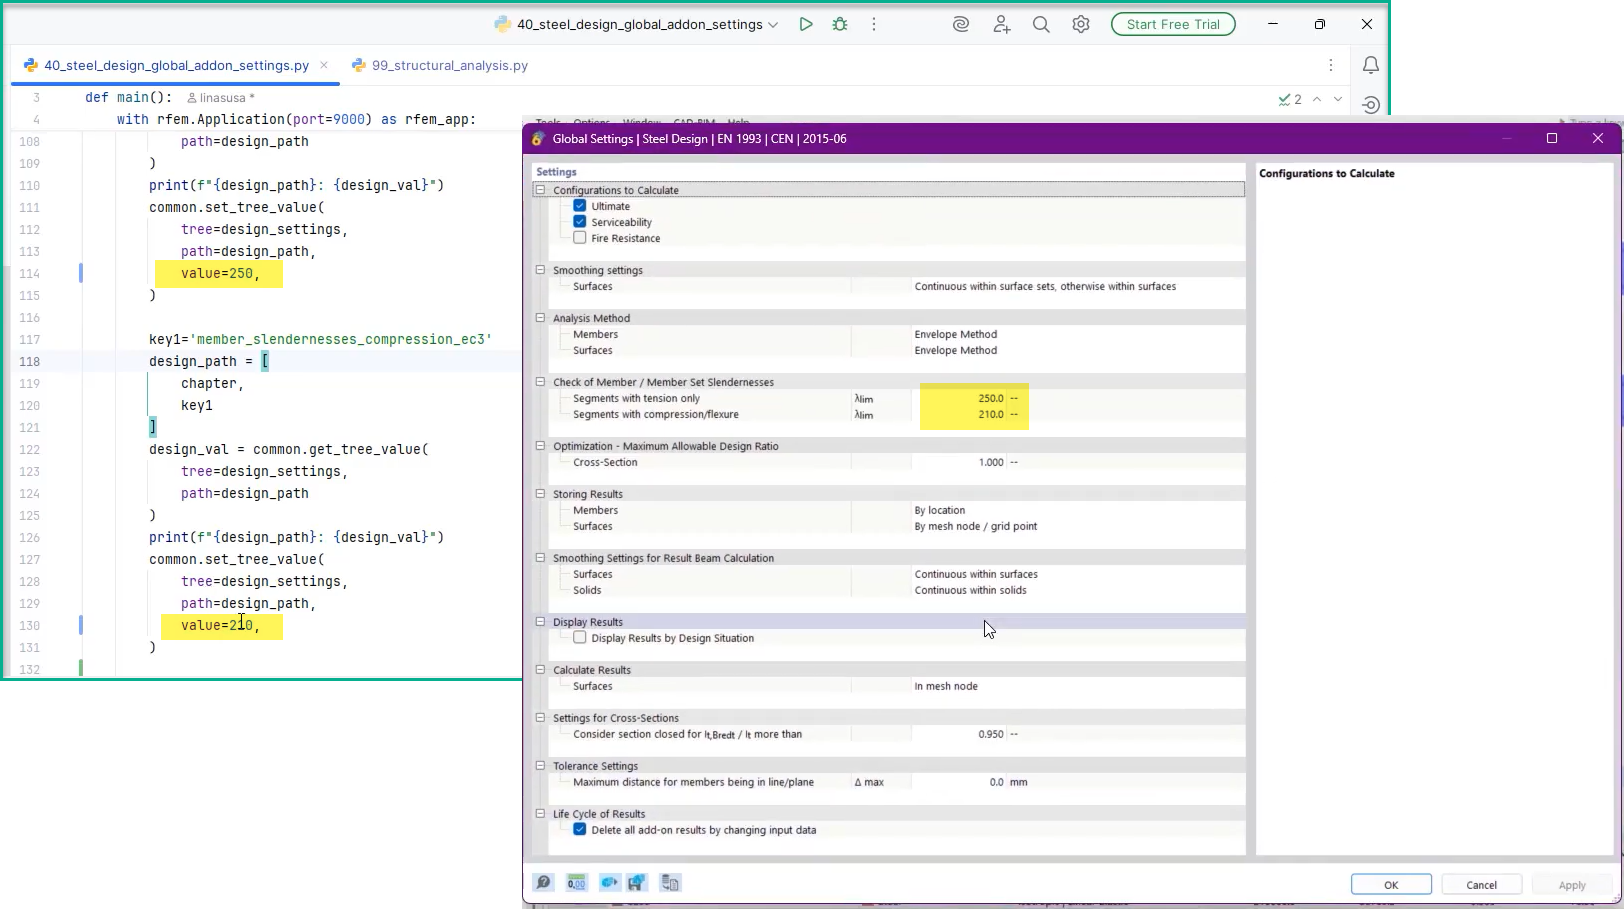This screenshot has height=909, width=1624.
Task: Open units and decimal places settings
Action: click(x=576, y=882)
